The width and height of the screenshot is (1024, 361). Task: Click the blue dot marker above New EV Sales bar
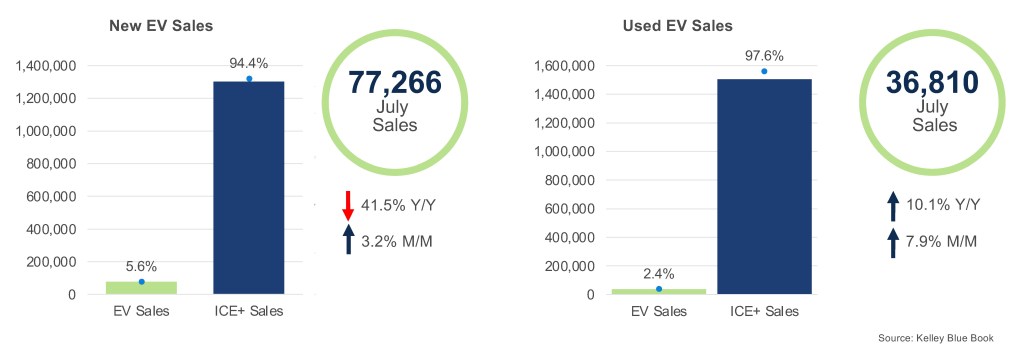(142, 282)
